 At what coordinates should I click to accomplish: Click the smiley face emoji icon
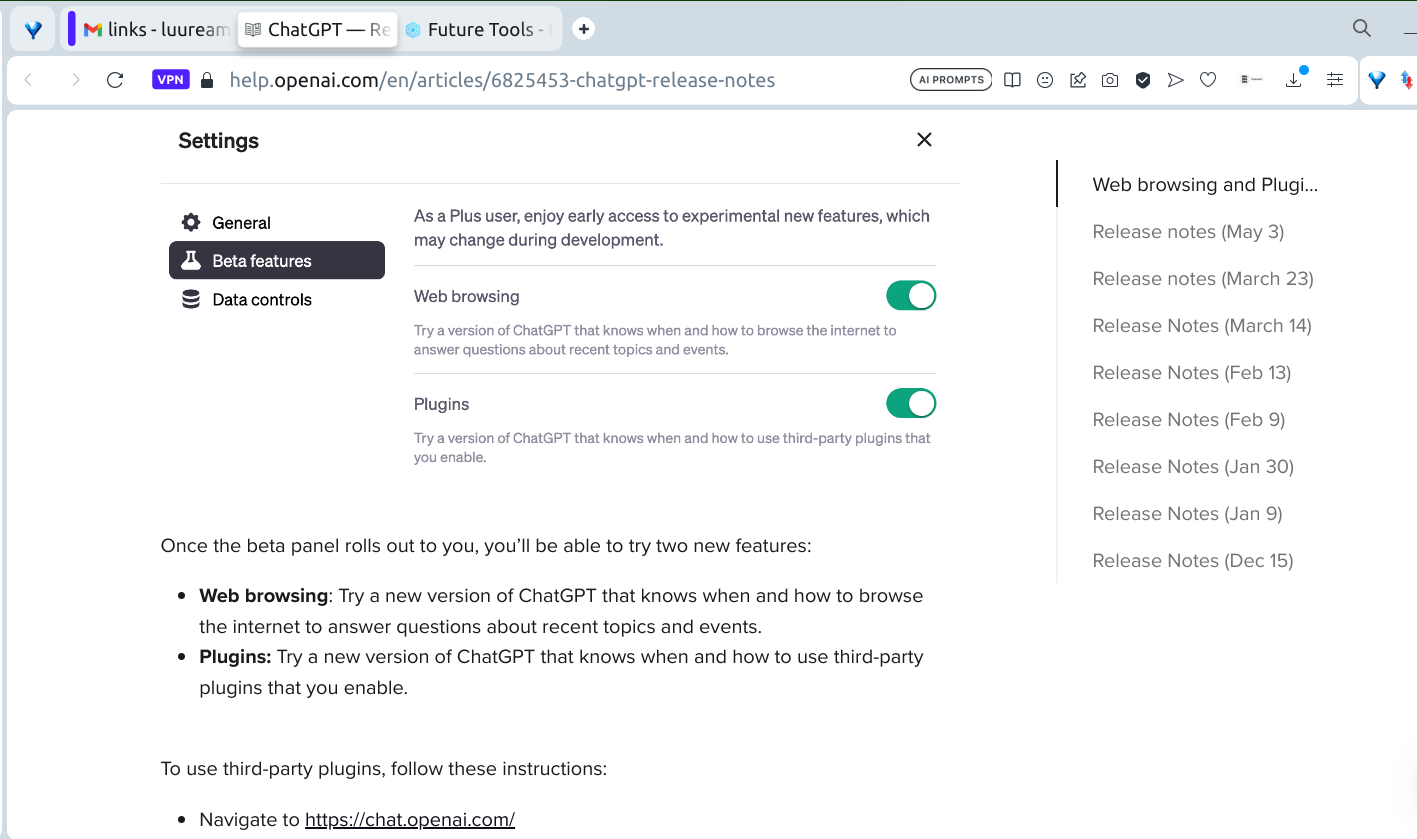click(1045, 80)
